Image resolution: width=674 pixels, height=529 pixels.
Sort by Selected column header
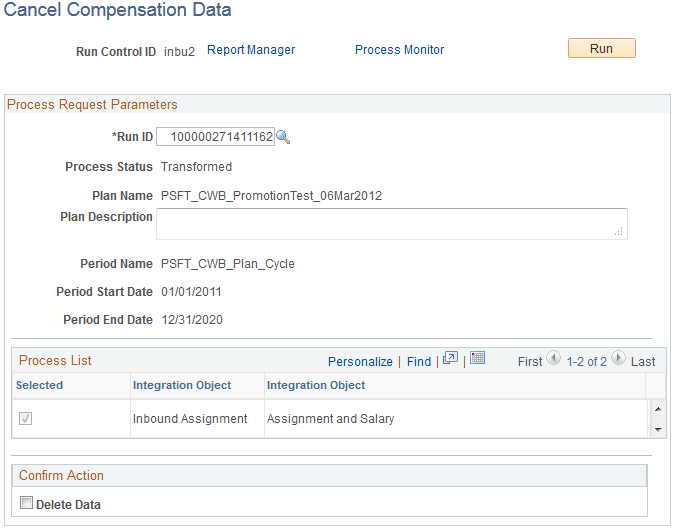coord(40,385)
